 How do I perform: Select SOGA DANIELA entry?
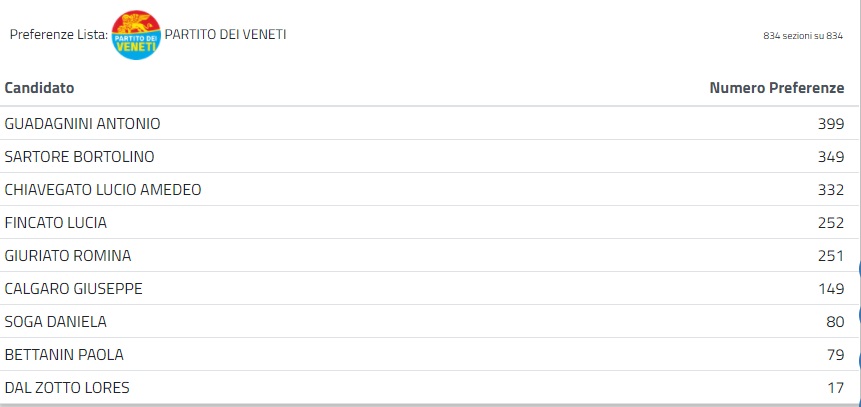coord(56,322)
